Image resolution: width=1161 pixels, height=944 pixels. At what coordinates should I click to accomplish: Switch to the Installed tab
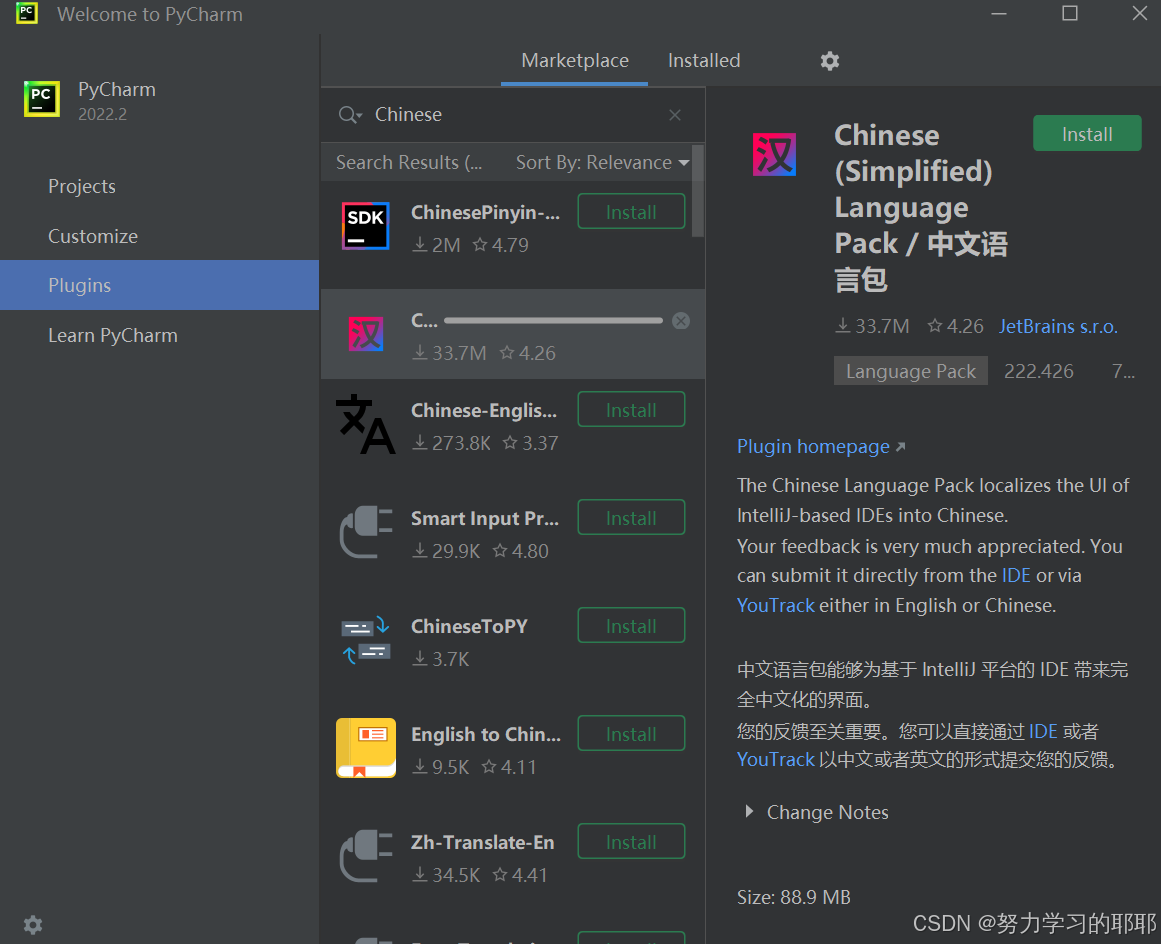pos(703,61)
